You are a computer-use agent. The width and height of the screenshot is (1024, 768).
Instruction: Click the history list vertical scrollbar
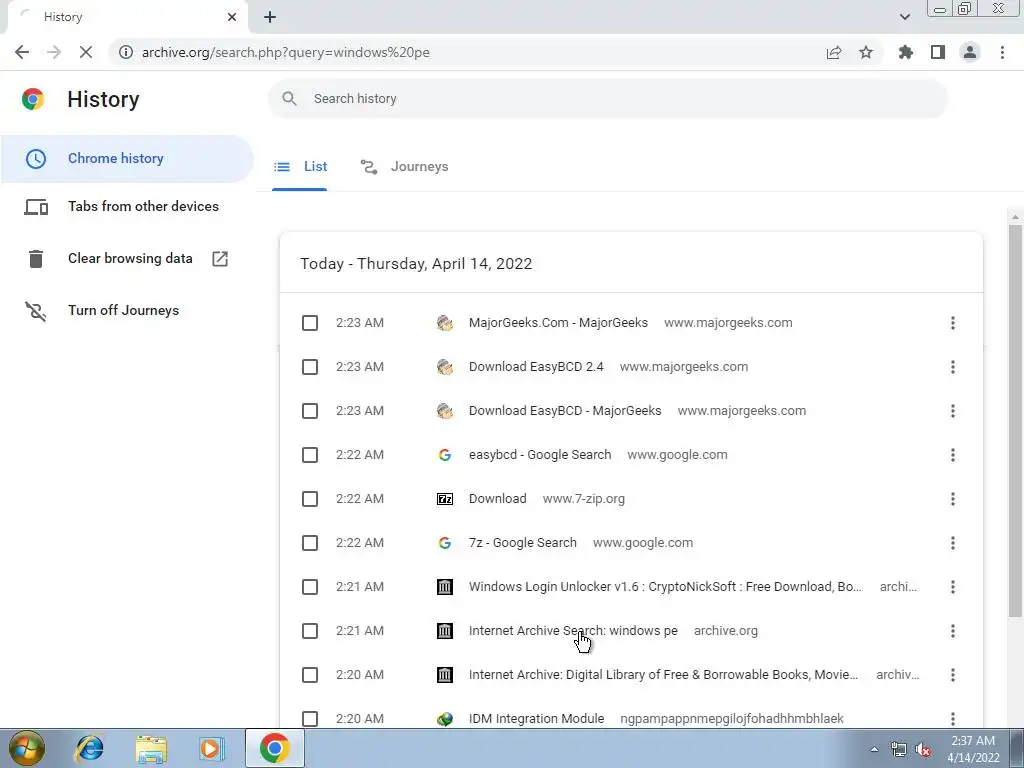[1015, 421]
